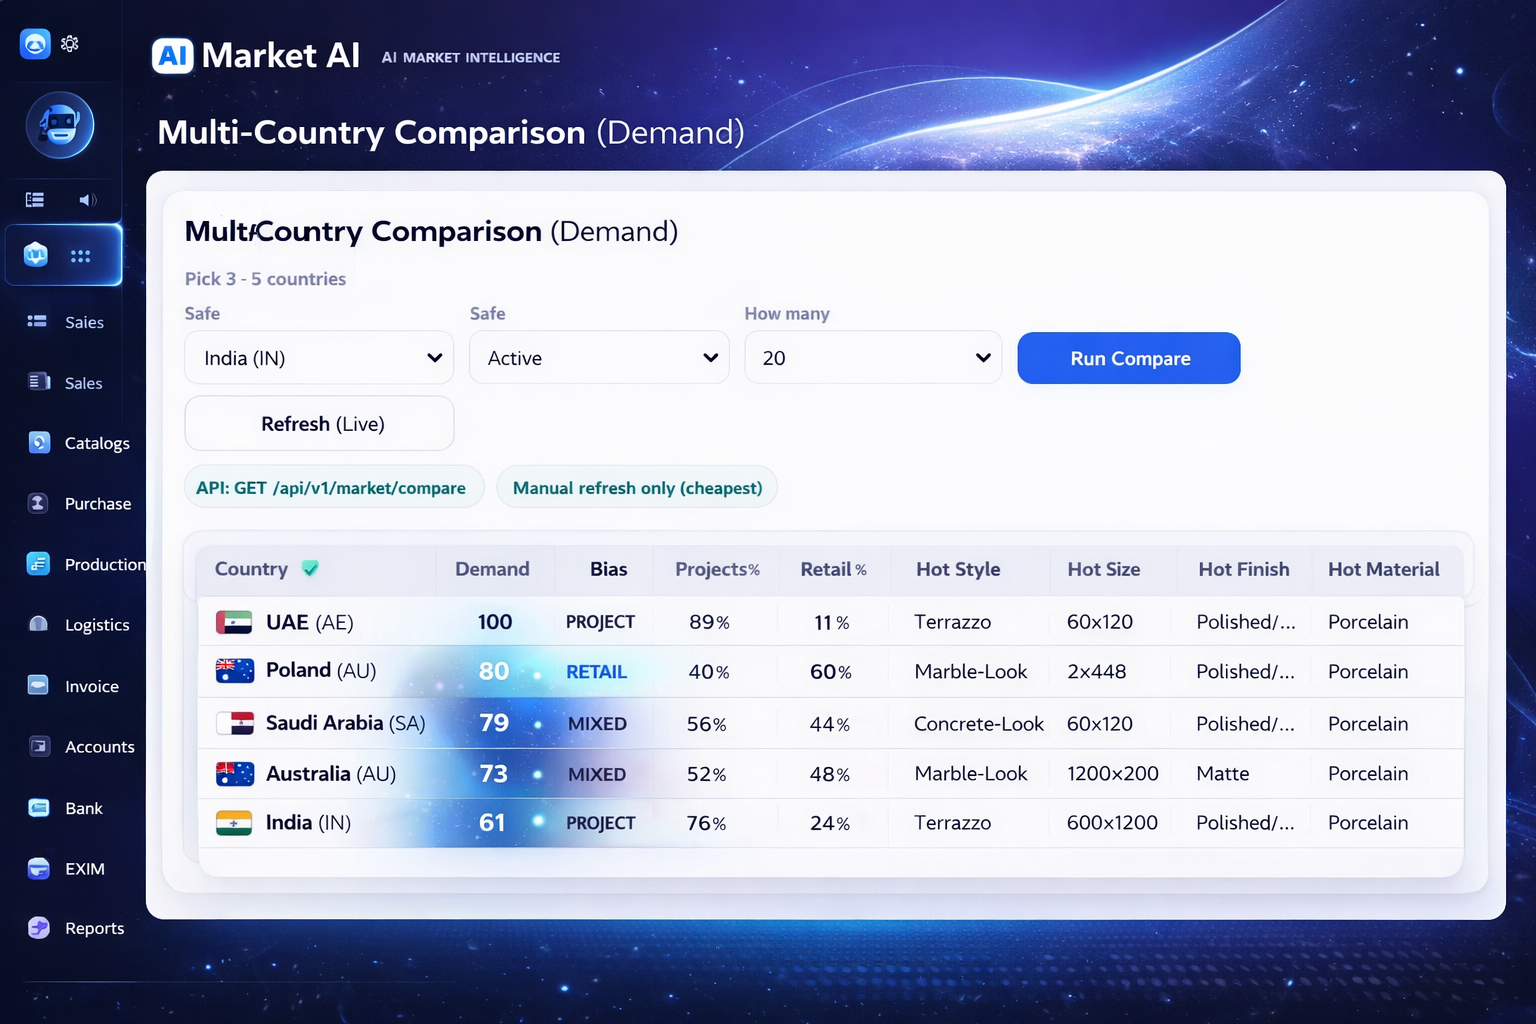The height and width of the screenshot is (1024, 1536).
Task: Click the Hot Finish column header
Action: click(1243, 569)
